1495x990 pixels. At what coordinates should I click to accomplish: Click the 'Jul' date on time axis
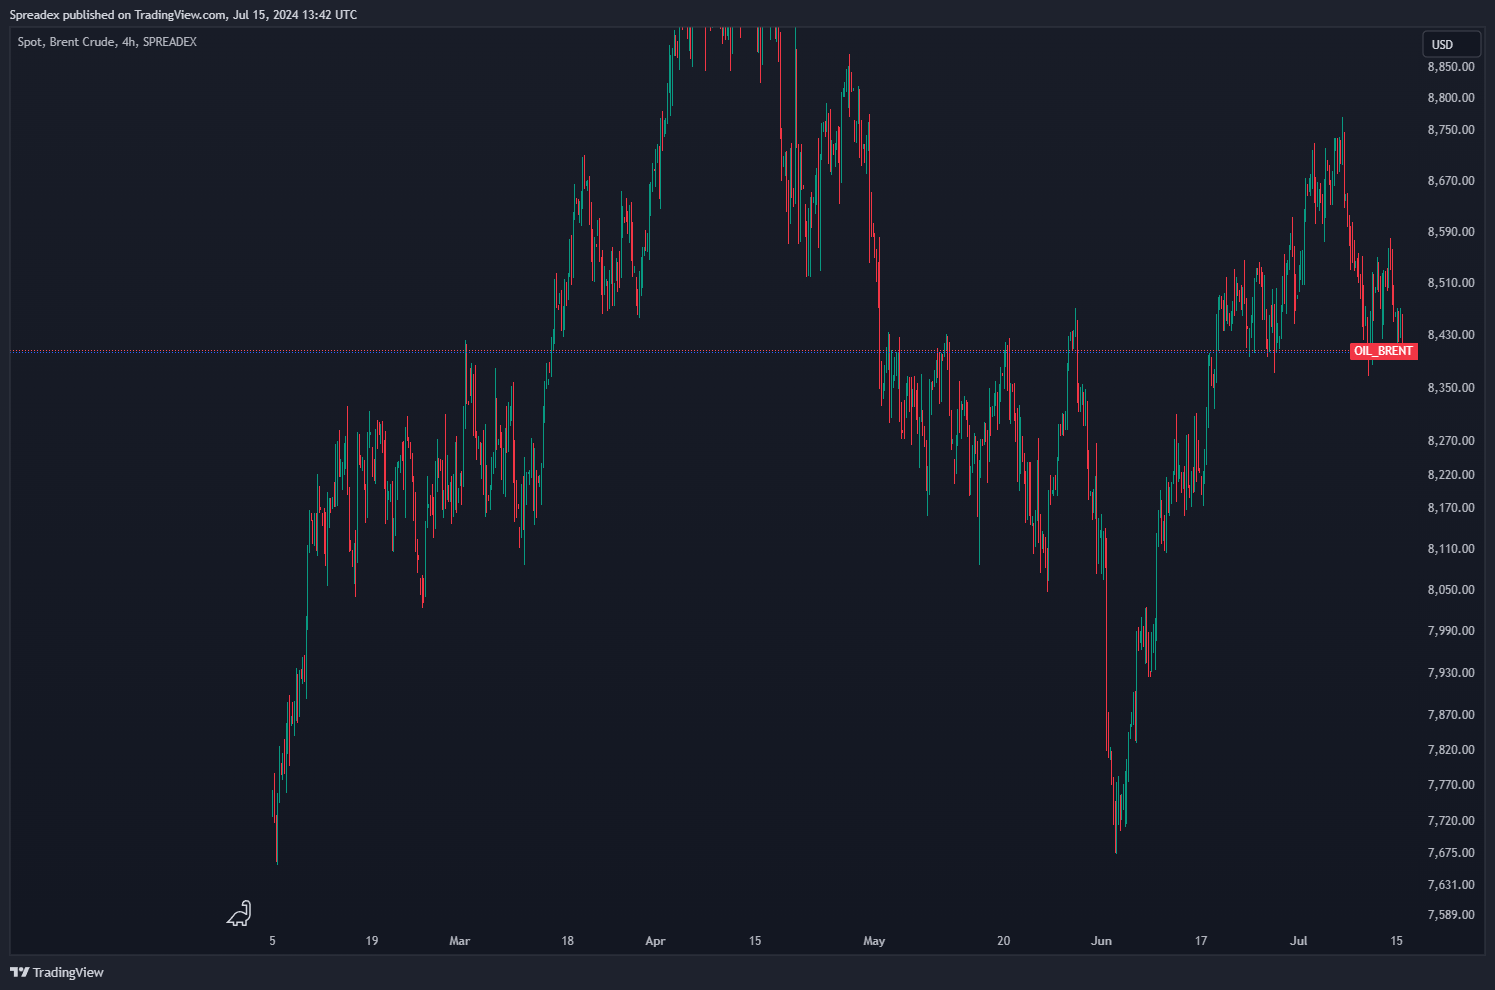tap(1299, 941)
